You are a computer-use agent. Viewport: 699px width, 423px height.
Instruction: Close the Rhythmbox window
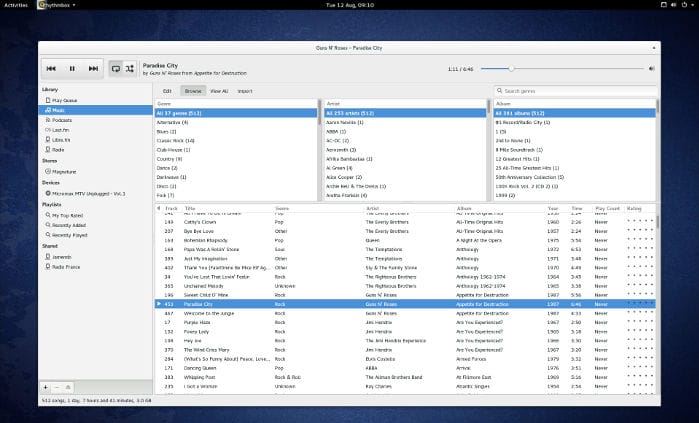click(654, 48)
